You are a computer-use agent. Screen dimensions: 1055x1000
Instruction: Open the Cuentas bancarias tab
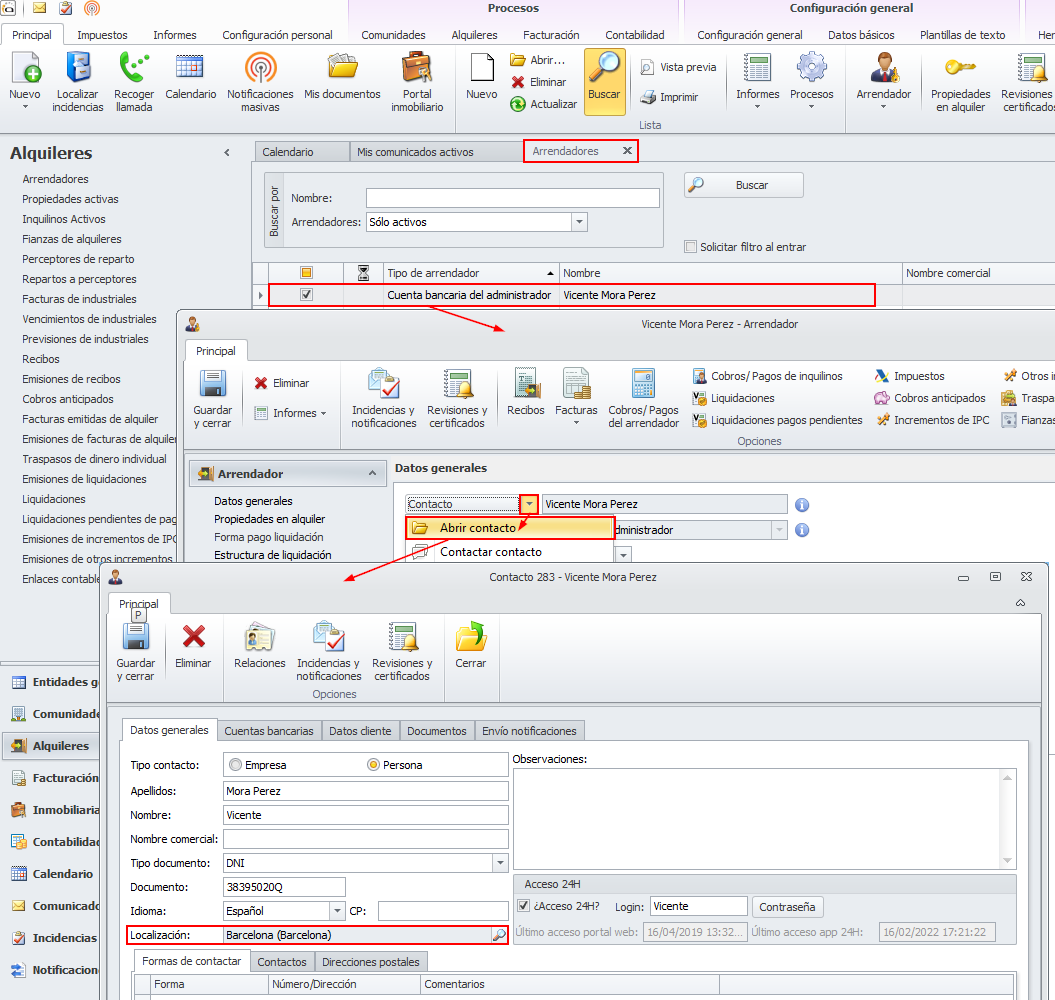click(x=268, y=731)
